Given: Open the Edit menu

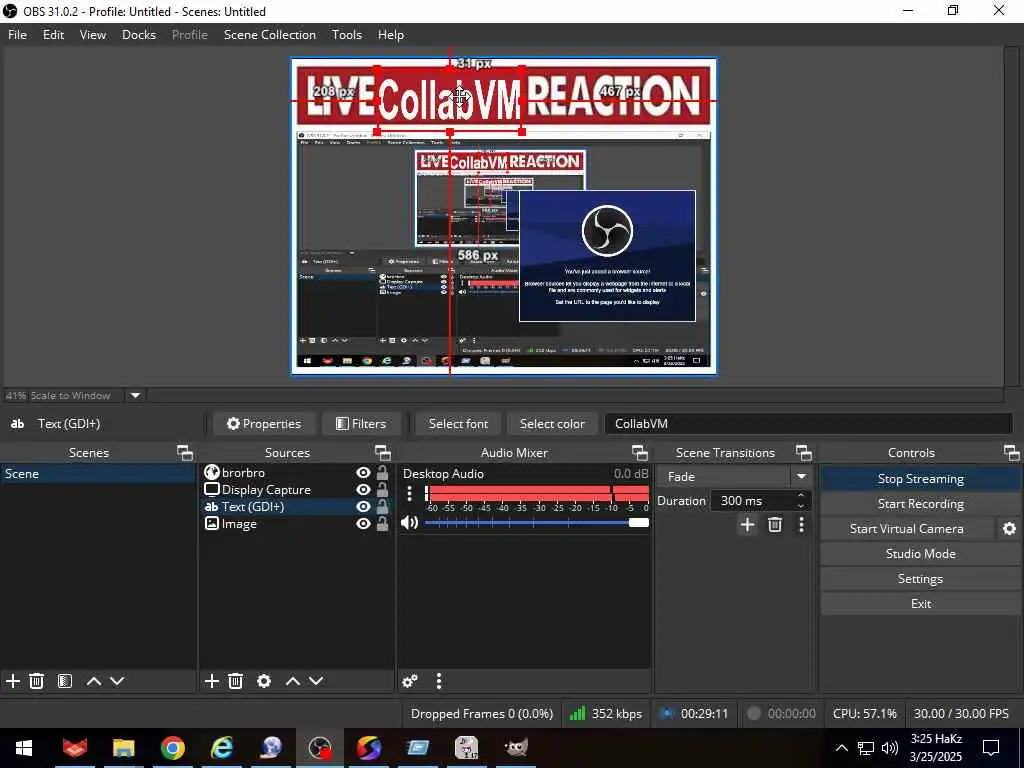Looking at the screenshot, I should click(53, 35).
